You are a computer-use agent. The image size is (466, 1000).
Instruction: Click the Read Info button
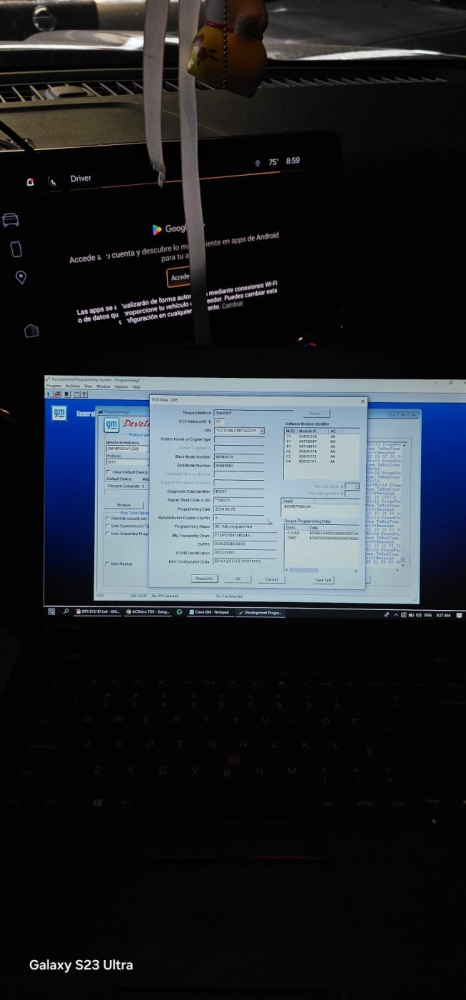pos(205,578)
